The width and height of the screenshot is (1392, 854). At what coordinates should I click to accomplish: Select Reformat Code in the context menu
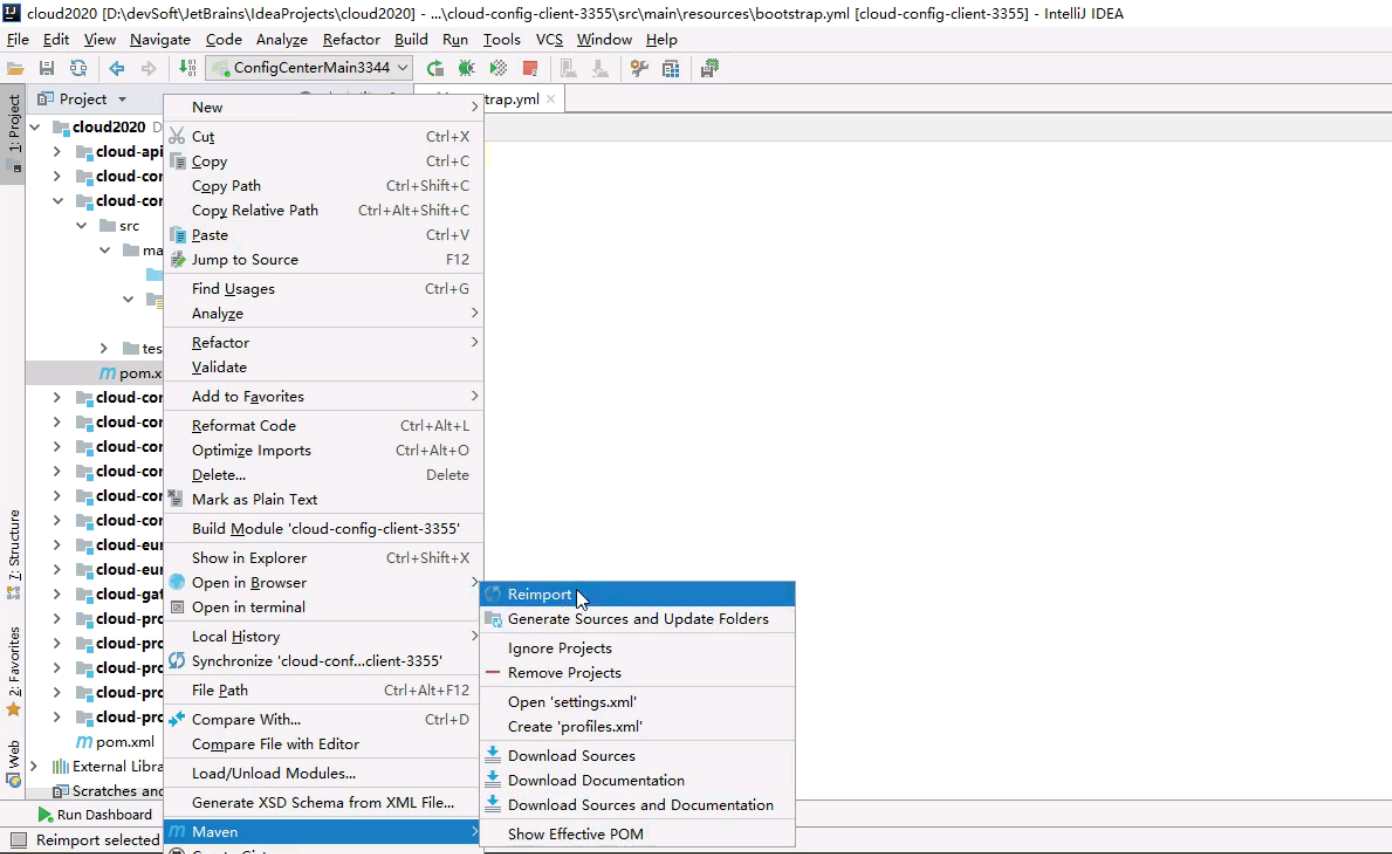click(323, 426)
